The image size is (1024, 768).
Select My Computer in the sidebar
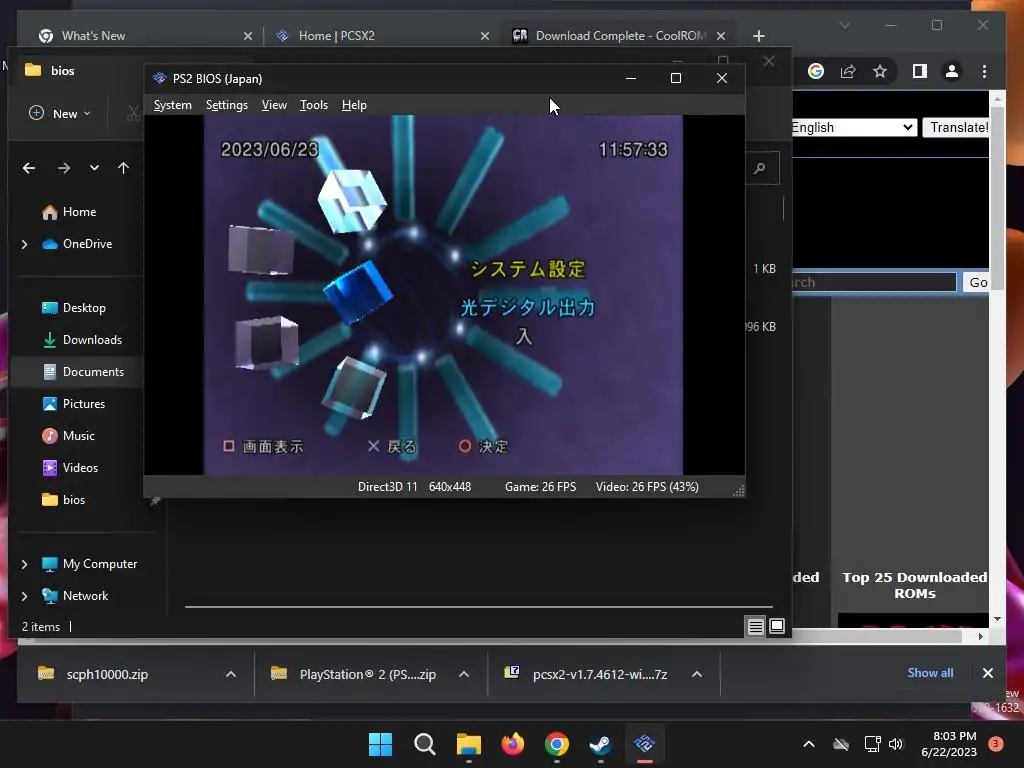[x=89, y=564]
